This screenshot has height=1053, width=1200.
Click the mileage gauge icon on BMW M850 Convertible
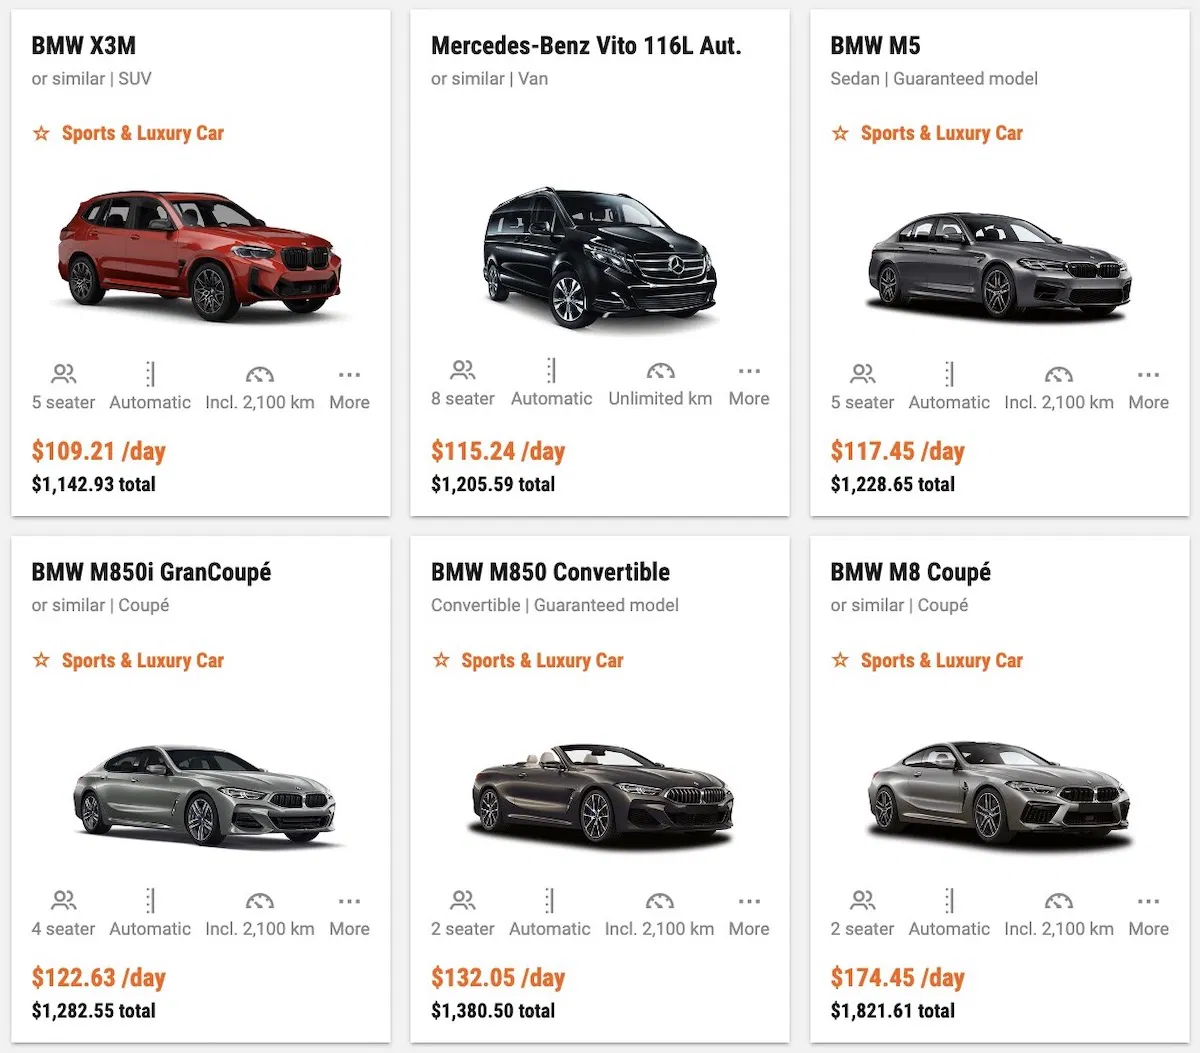pos(659,901)
